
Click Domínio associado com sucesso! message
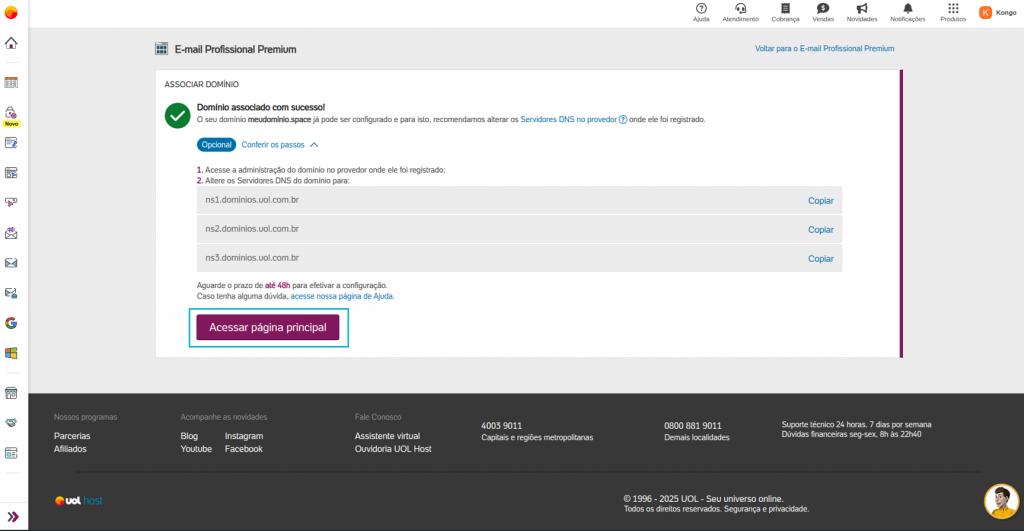click(x=261, y=107)
